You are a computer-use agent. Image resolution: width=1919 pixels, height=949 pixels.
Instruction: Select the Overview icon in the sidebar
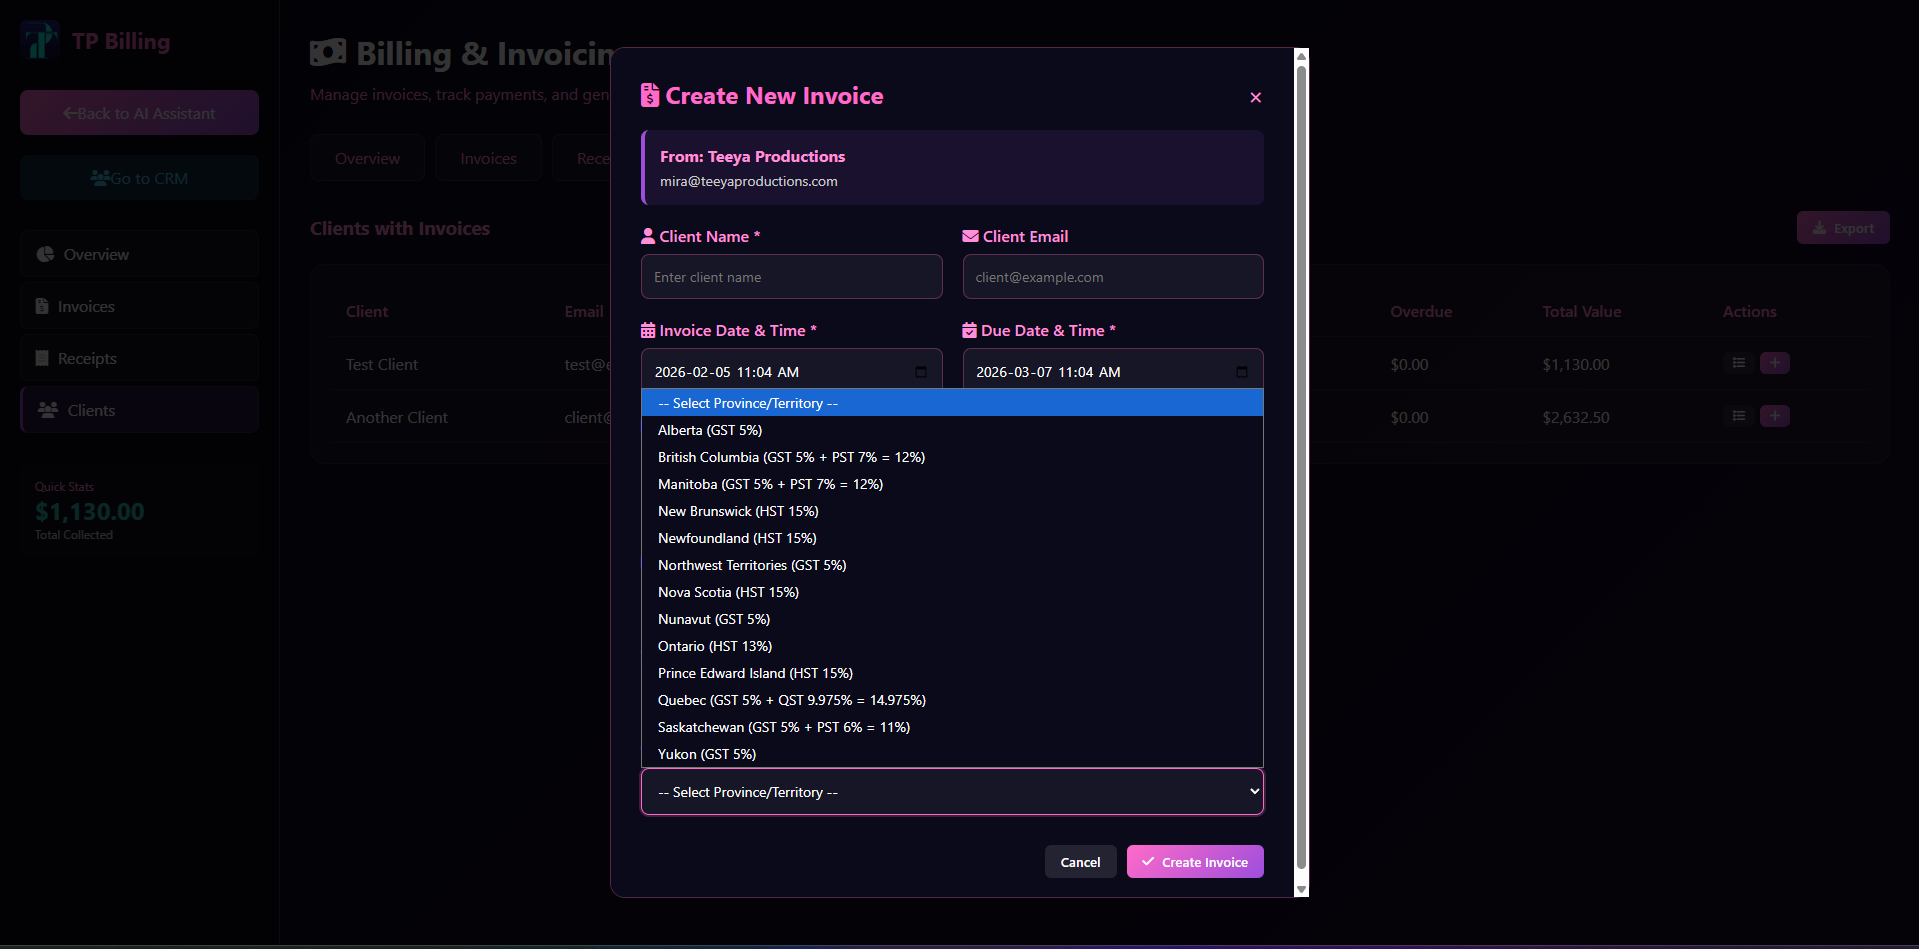[45, 254]
